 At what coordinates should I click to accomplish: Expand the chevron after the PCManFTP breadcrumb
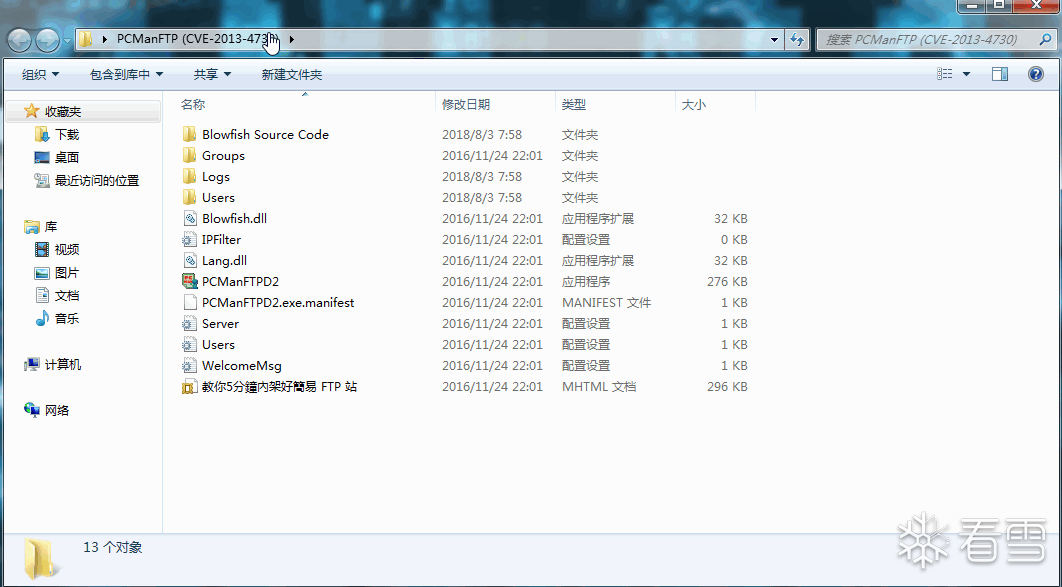(x=291, y=39)
